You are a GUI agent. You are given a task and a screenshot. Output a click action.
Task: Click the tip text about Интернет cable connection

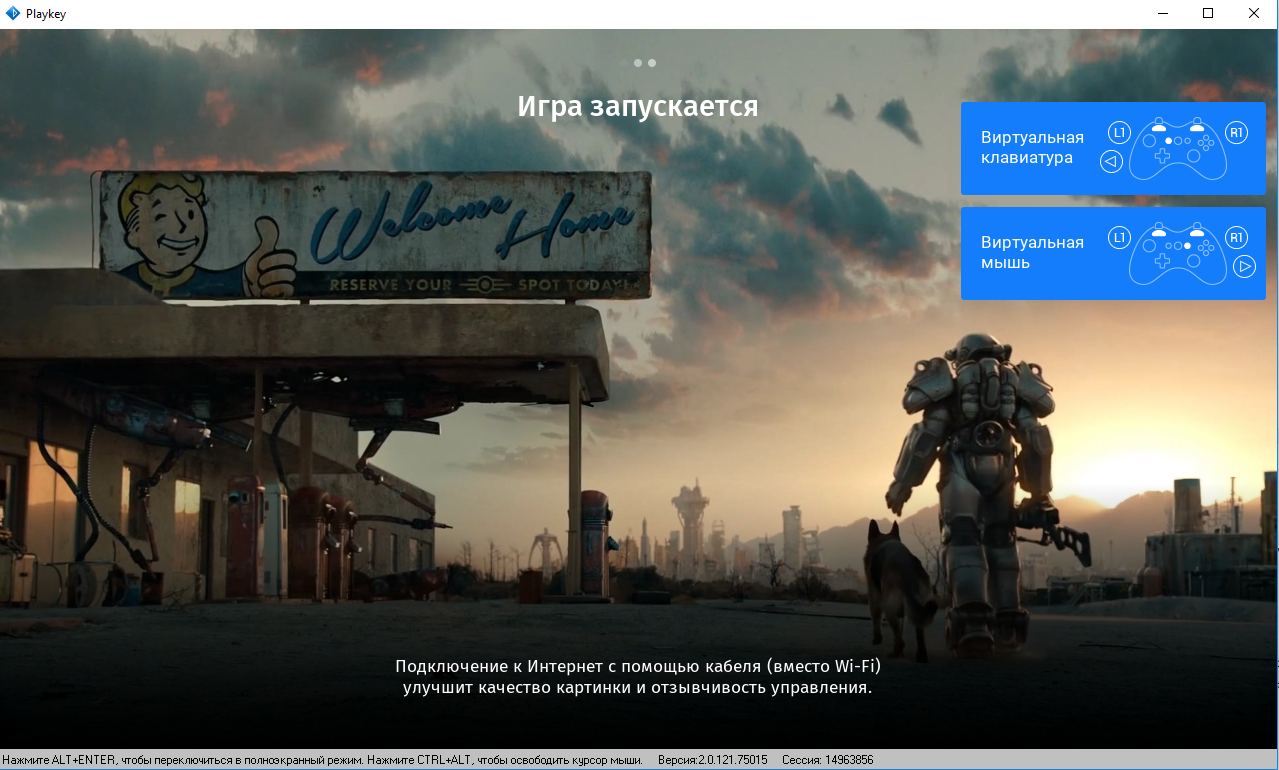(x=638, y=677)
